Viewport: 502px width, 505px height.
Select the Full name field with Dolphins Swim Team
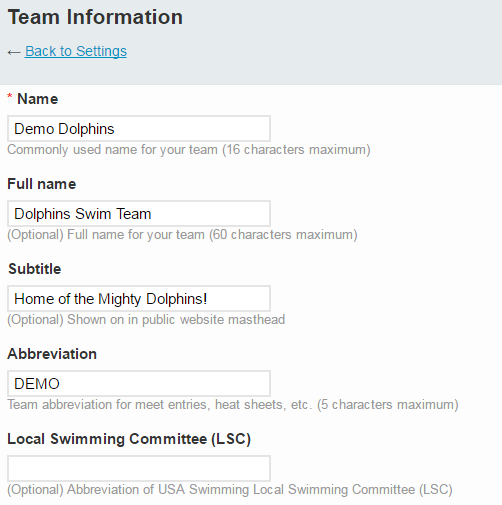[x=139, y=214]
